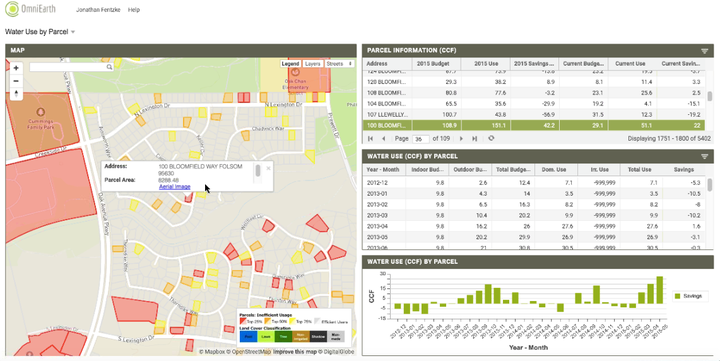Click the map search magnifier icon
720x361 pixels.
click(109, 67)
